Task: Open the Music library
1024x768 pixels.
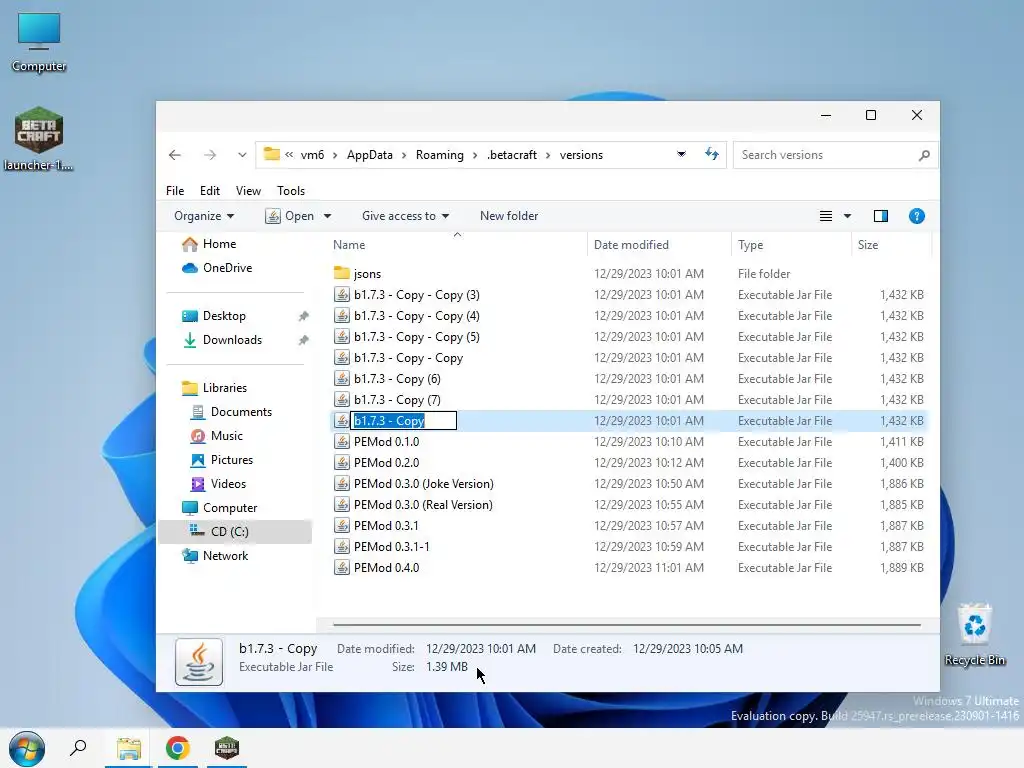Action: [x=227, y=436]
